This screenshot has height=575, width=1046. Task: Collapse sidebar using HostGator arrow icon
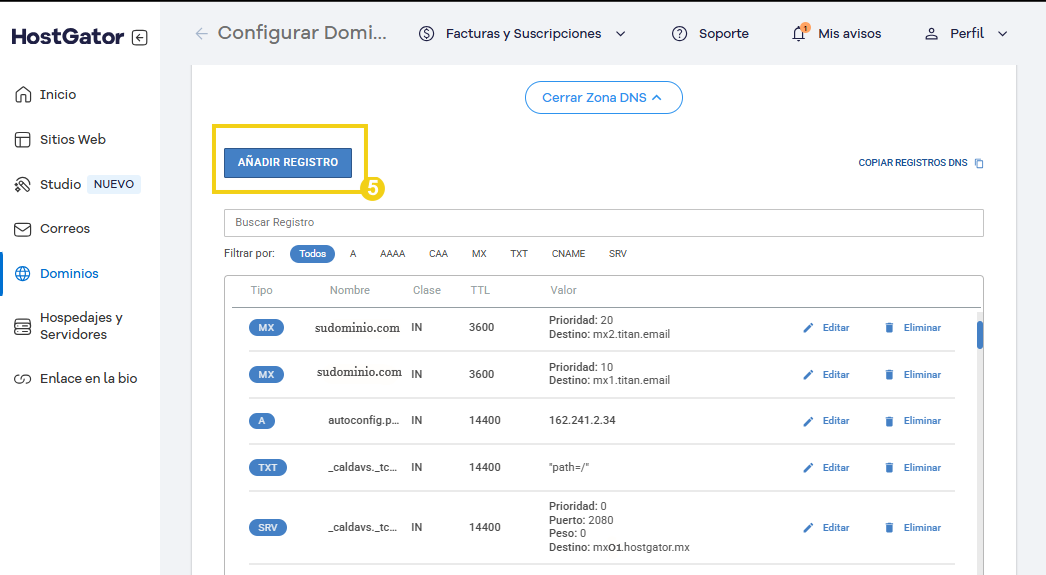tap(139, 37)
